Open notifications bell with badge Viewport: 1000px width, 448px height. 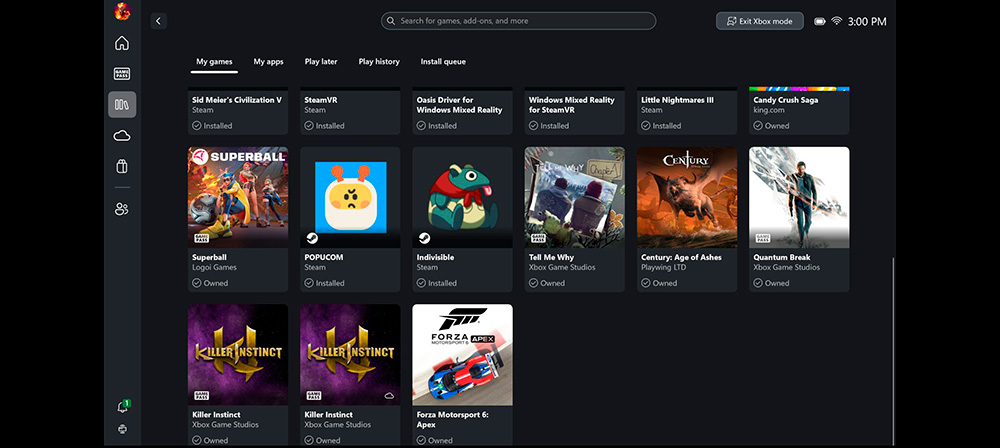coord(122,407)
